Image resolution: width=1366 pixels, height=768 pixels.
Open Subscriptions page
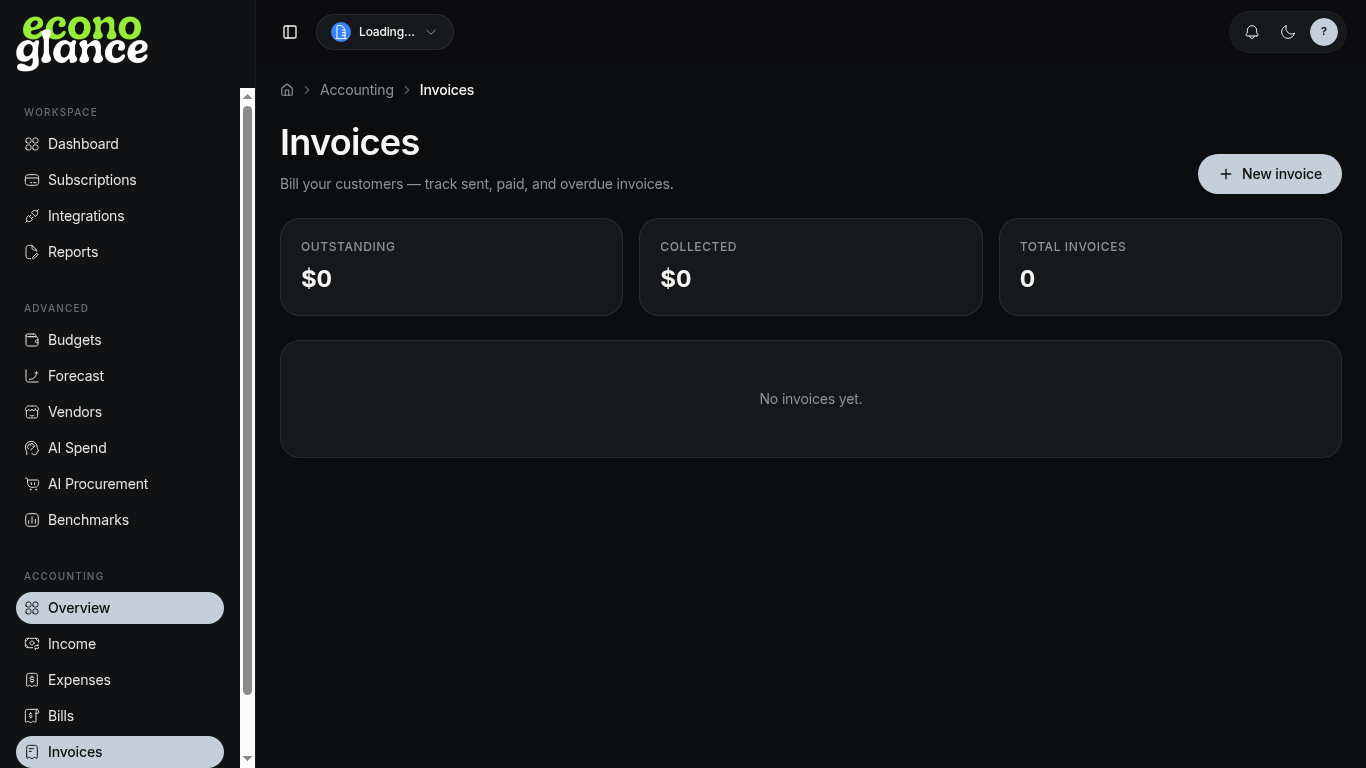[x=120, y=180]
